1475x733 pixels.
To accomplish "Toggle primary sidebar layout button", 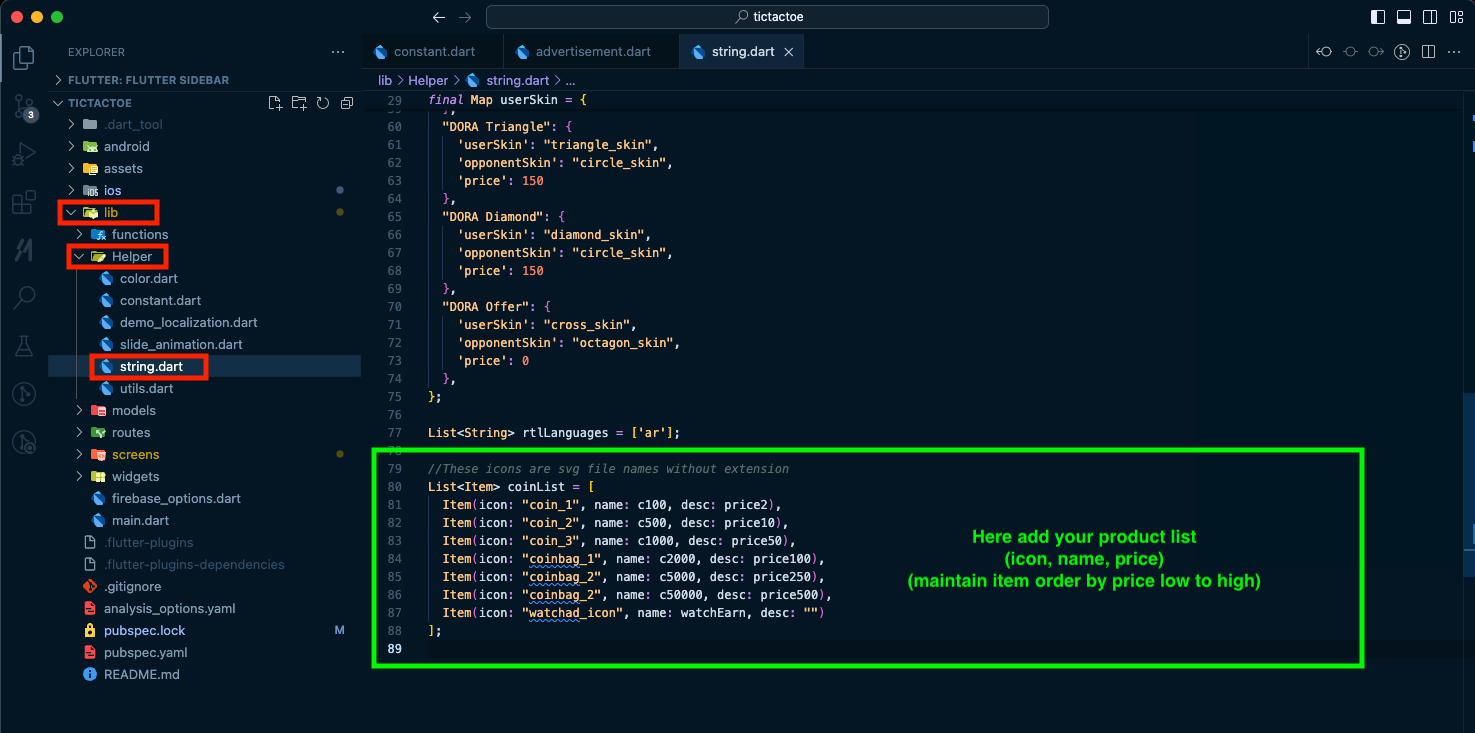I will point(1378,17).
